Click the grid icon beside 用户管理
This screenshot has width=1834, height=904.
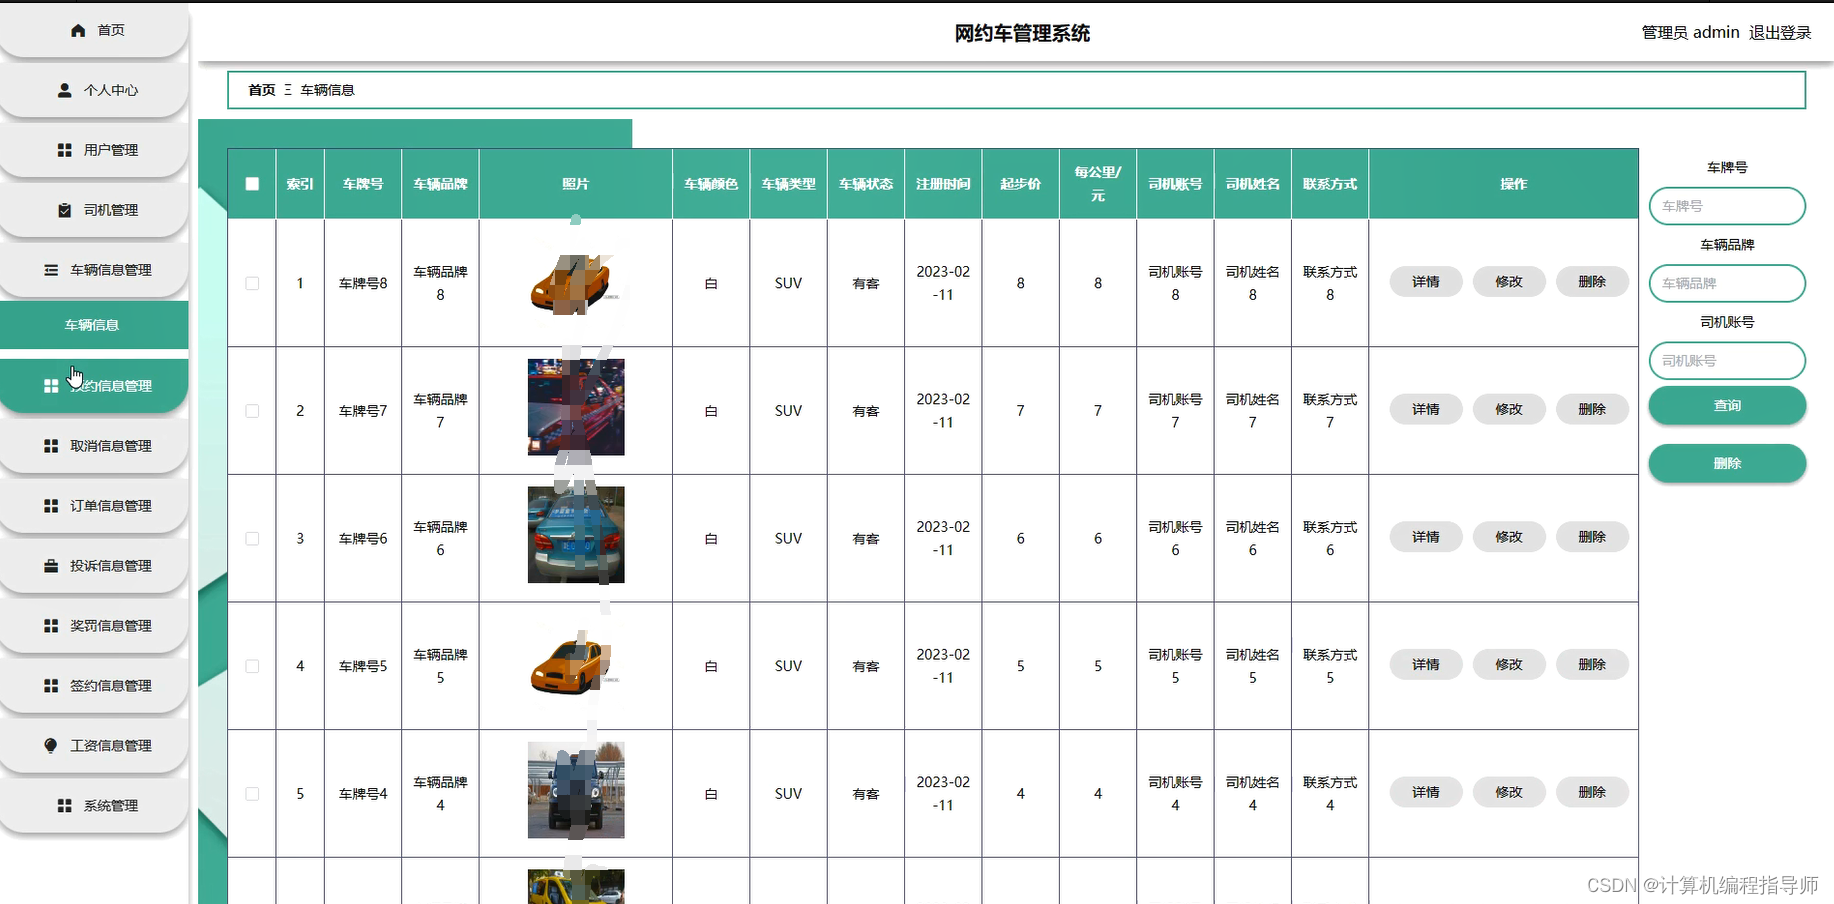pyautogui.click(x=64, y=150)
